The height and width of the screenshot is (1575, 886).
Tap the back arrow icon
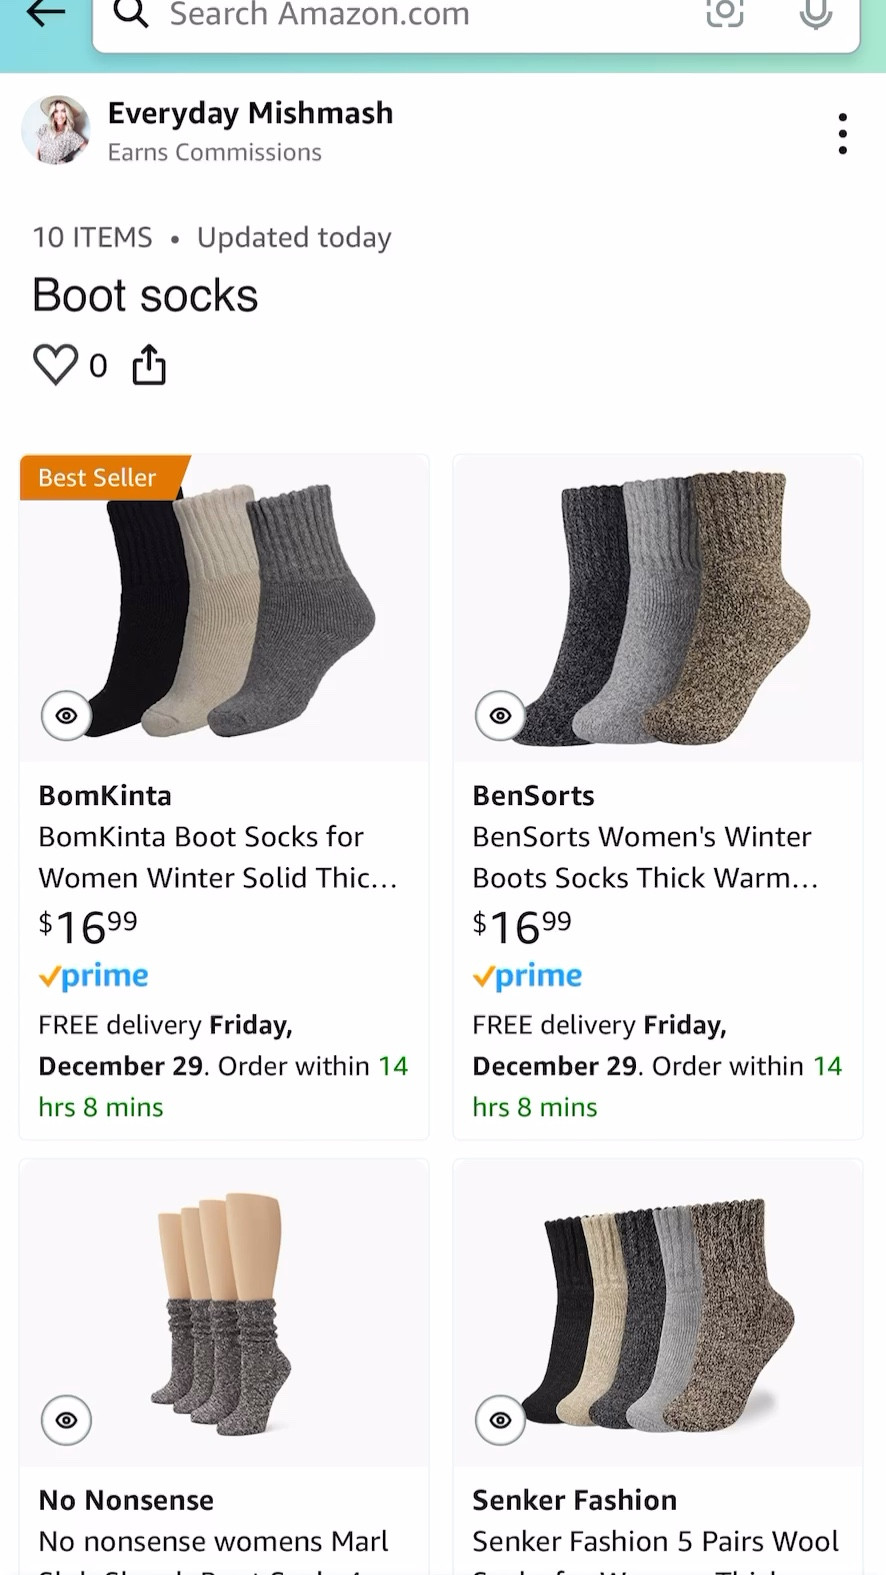(45, 13)
